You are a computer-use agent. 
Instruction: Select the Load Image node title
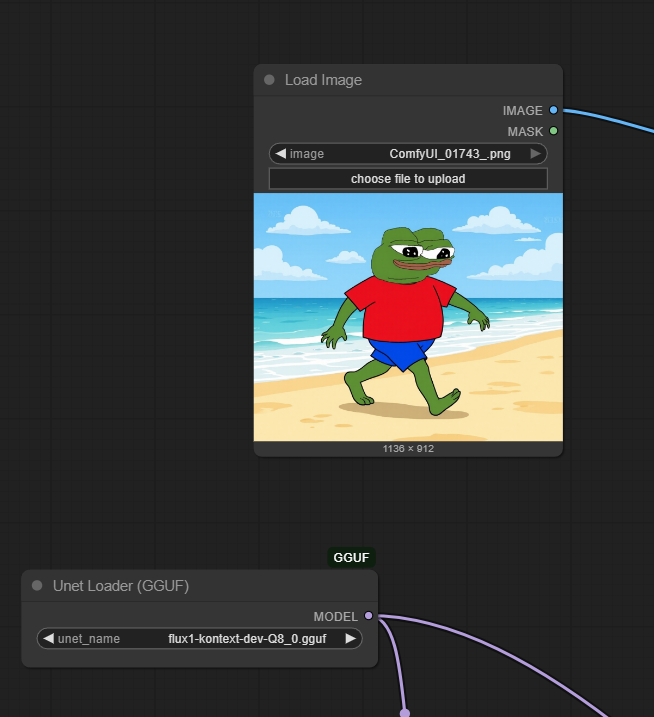pos(323,80)
